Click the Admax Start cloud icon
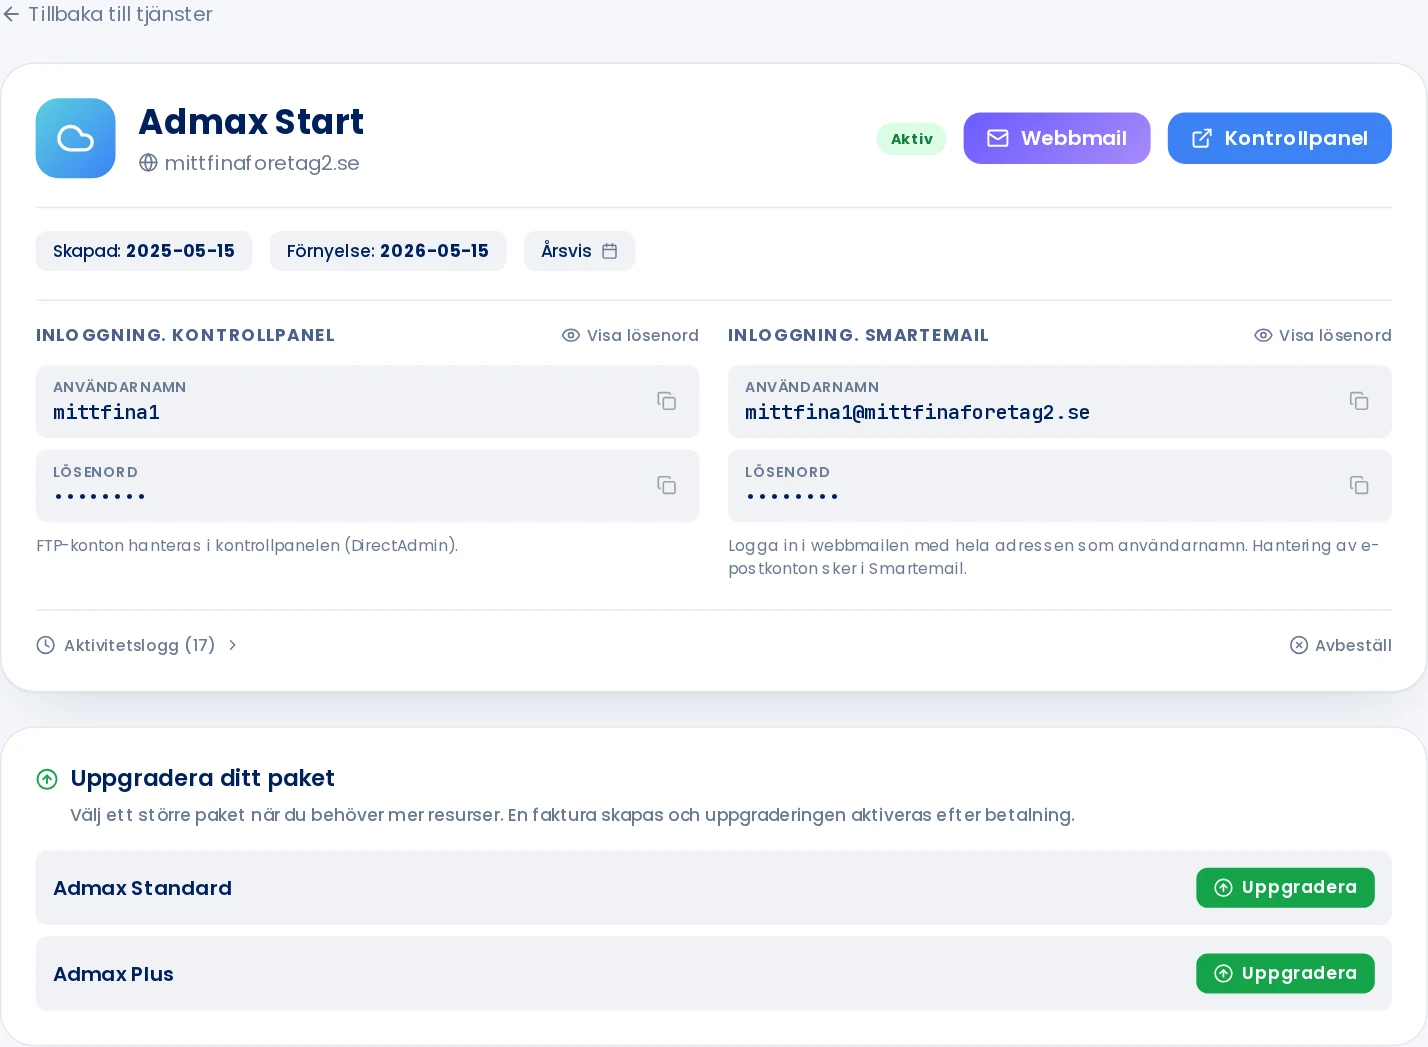 point(76,138)
